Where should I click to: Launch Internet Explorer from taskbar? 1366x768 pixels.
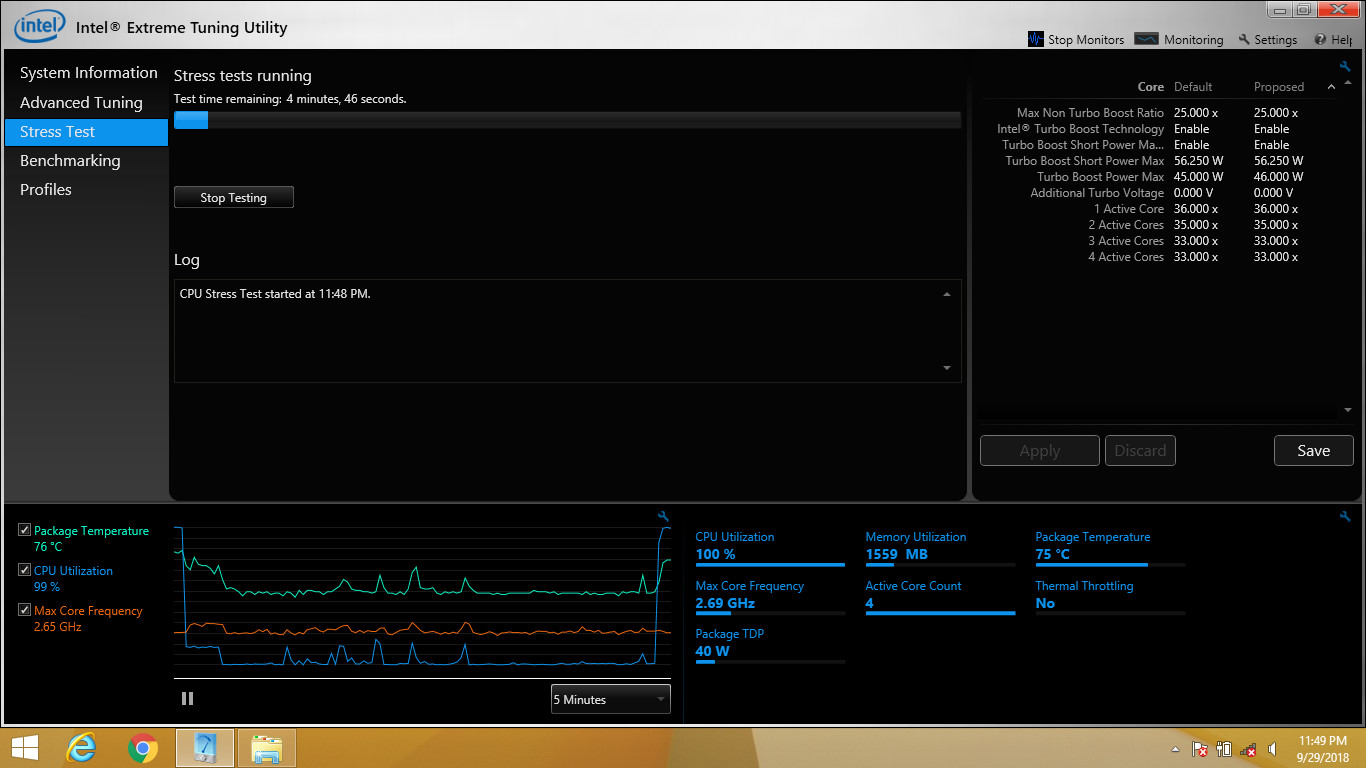(x=82, y=747)
